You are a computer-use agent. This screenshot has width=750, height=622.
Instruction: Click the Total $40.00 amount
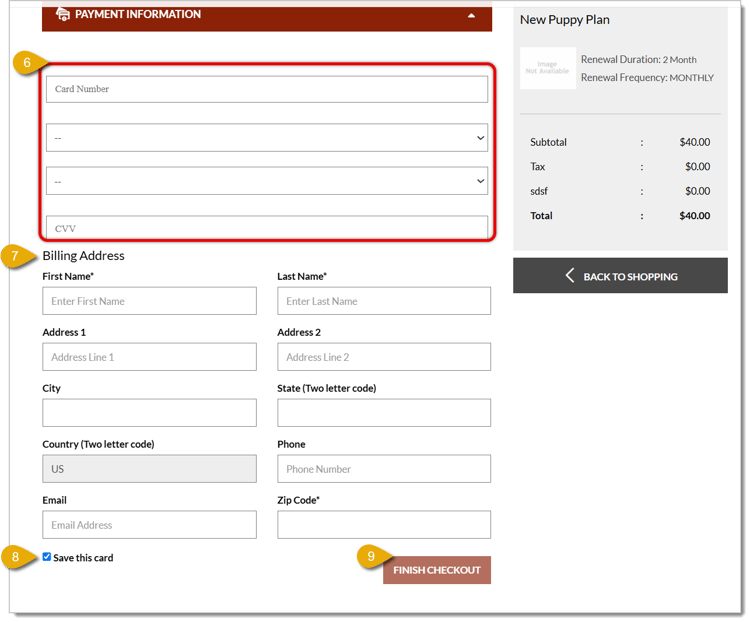coord(695,216)
